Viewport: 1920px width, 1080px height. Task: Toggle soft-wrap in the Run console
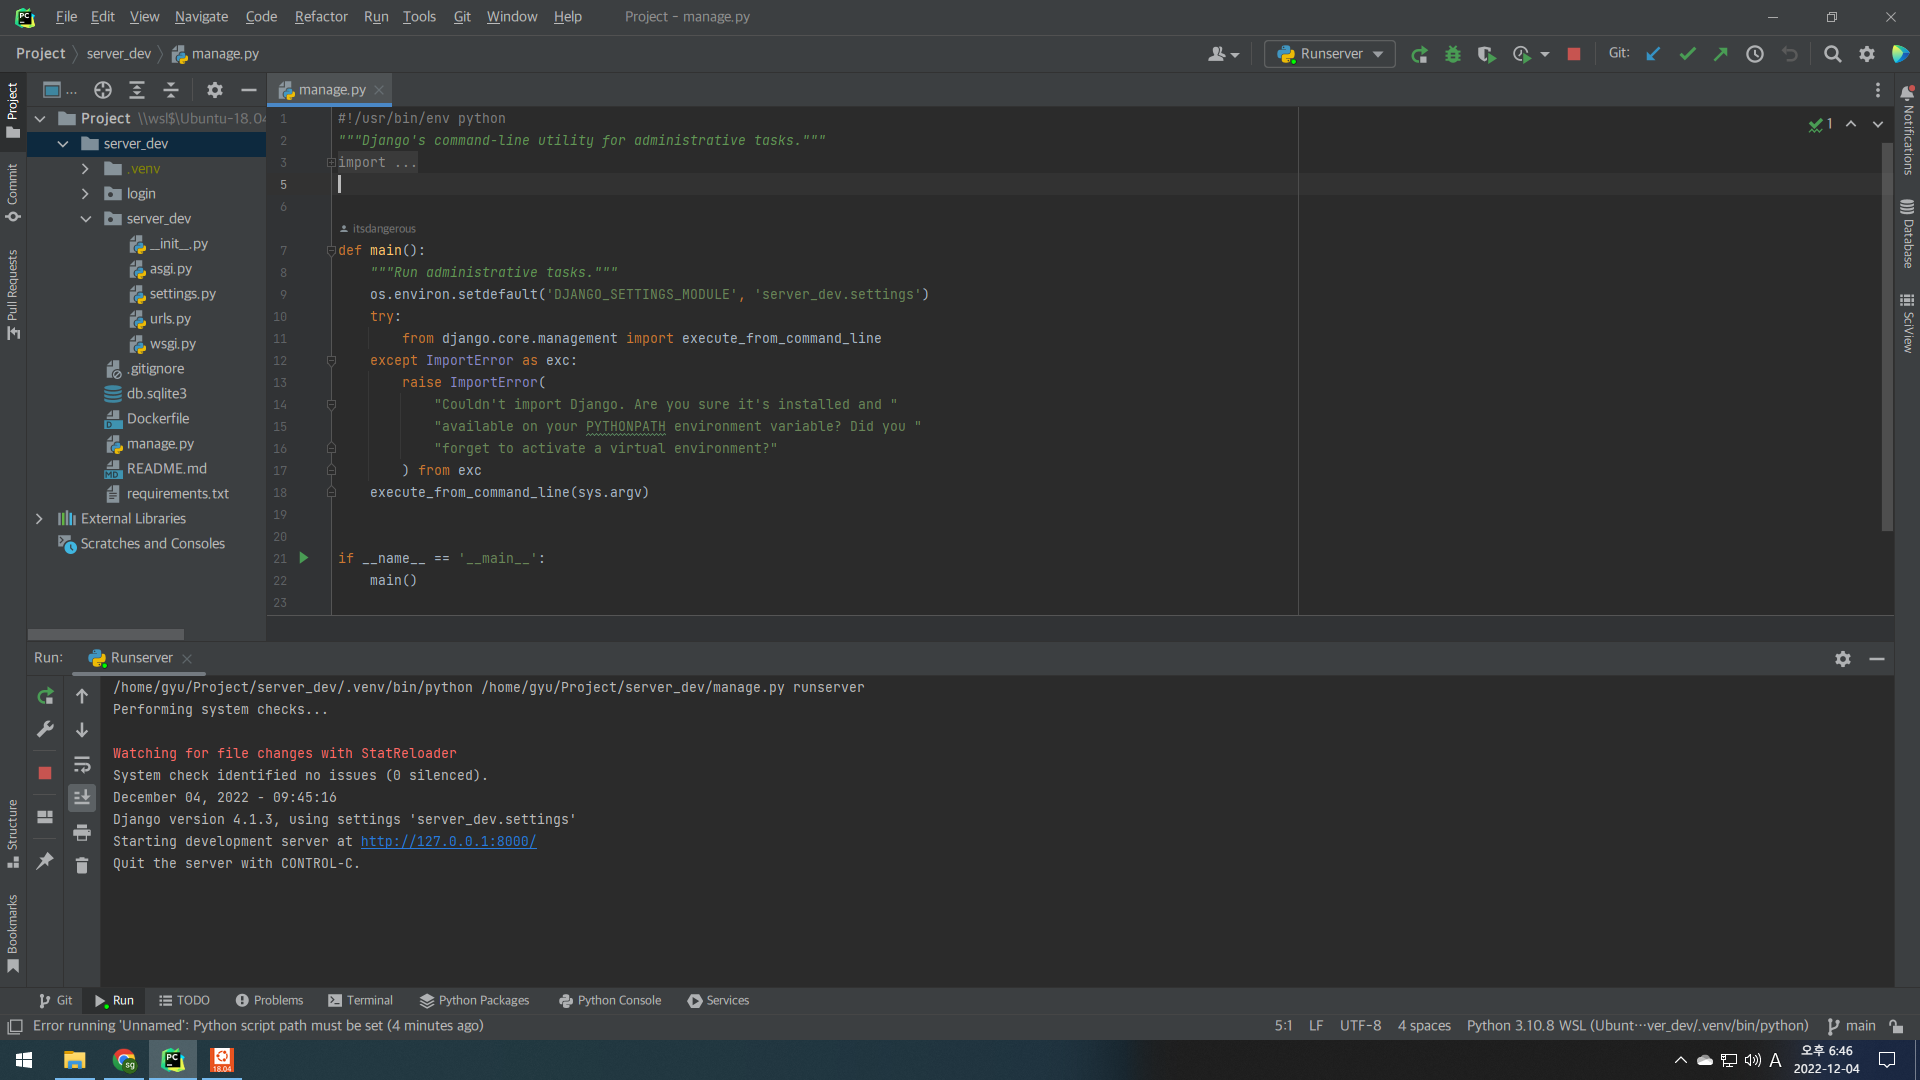click(82, 764)
